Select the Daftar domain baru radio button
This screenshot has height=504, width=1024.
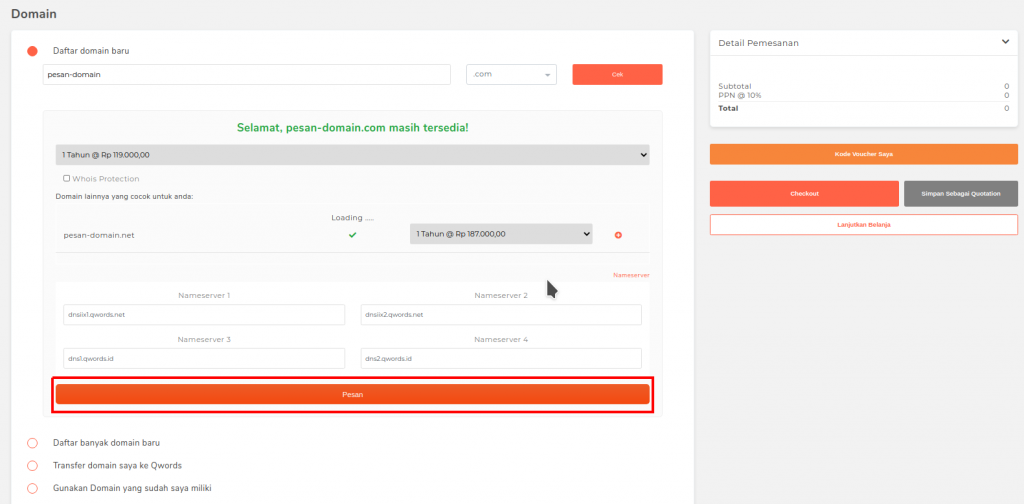pos(32,51)
